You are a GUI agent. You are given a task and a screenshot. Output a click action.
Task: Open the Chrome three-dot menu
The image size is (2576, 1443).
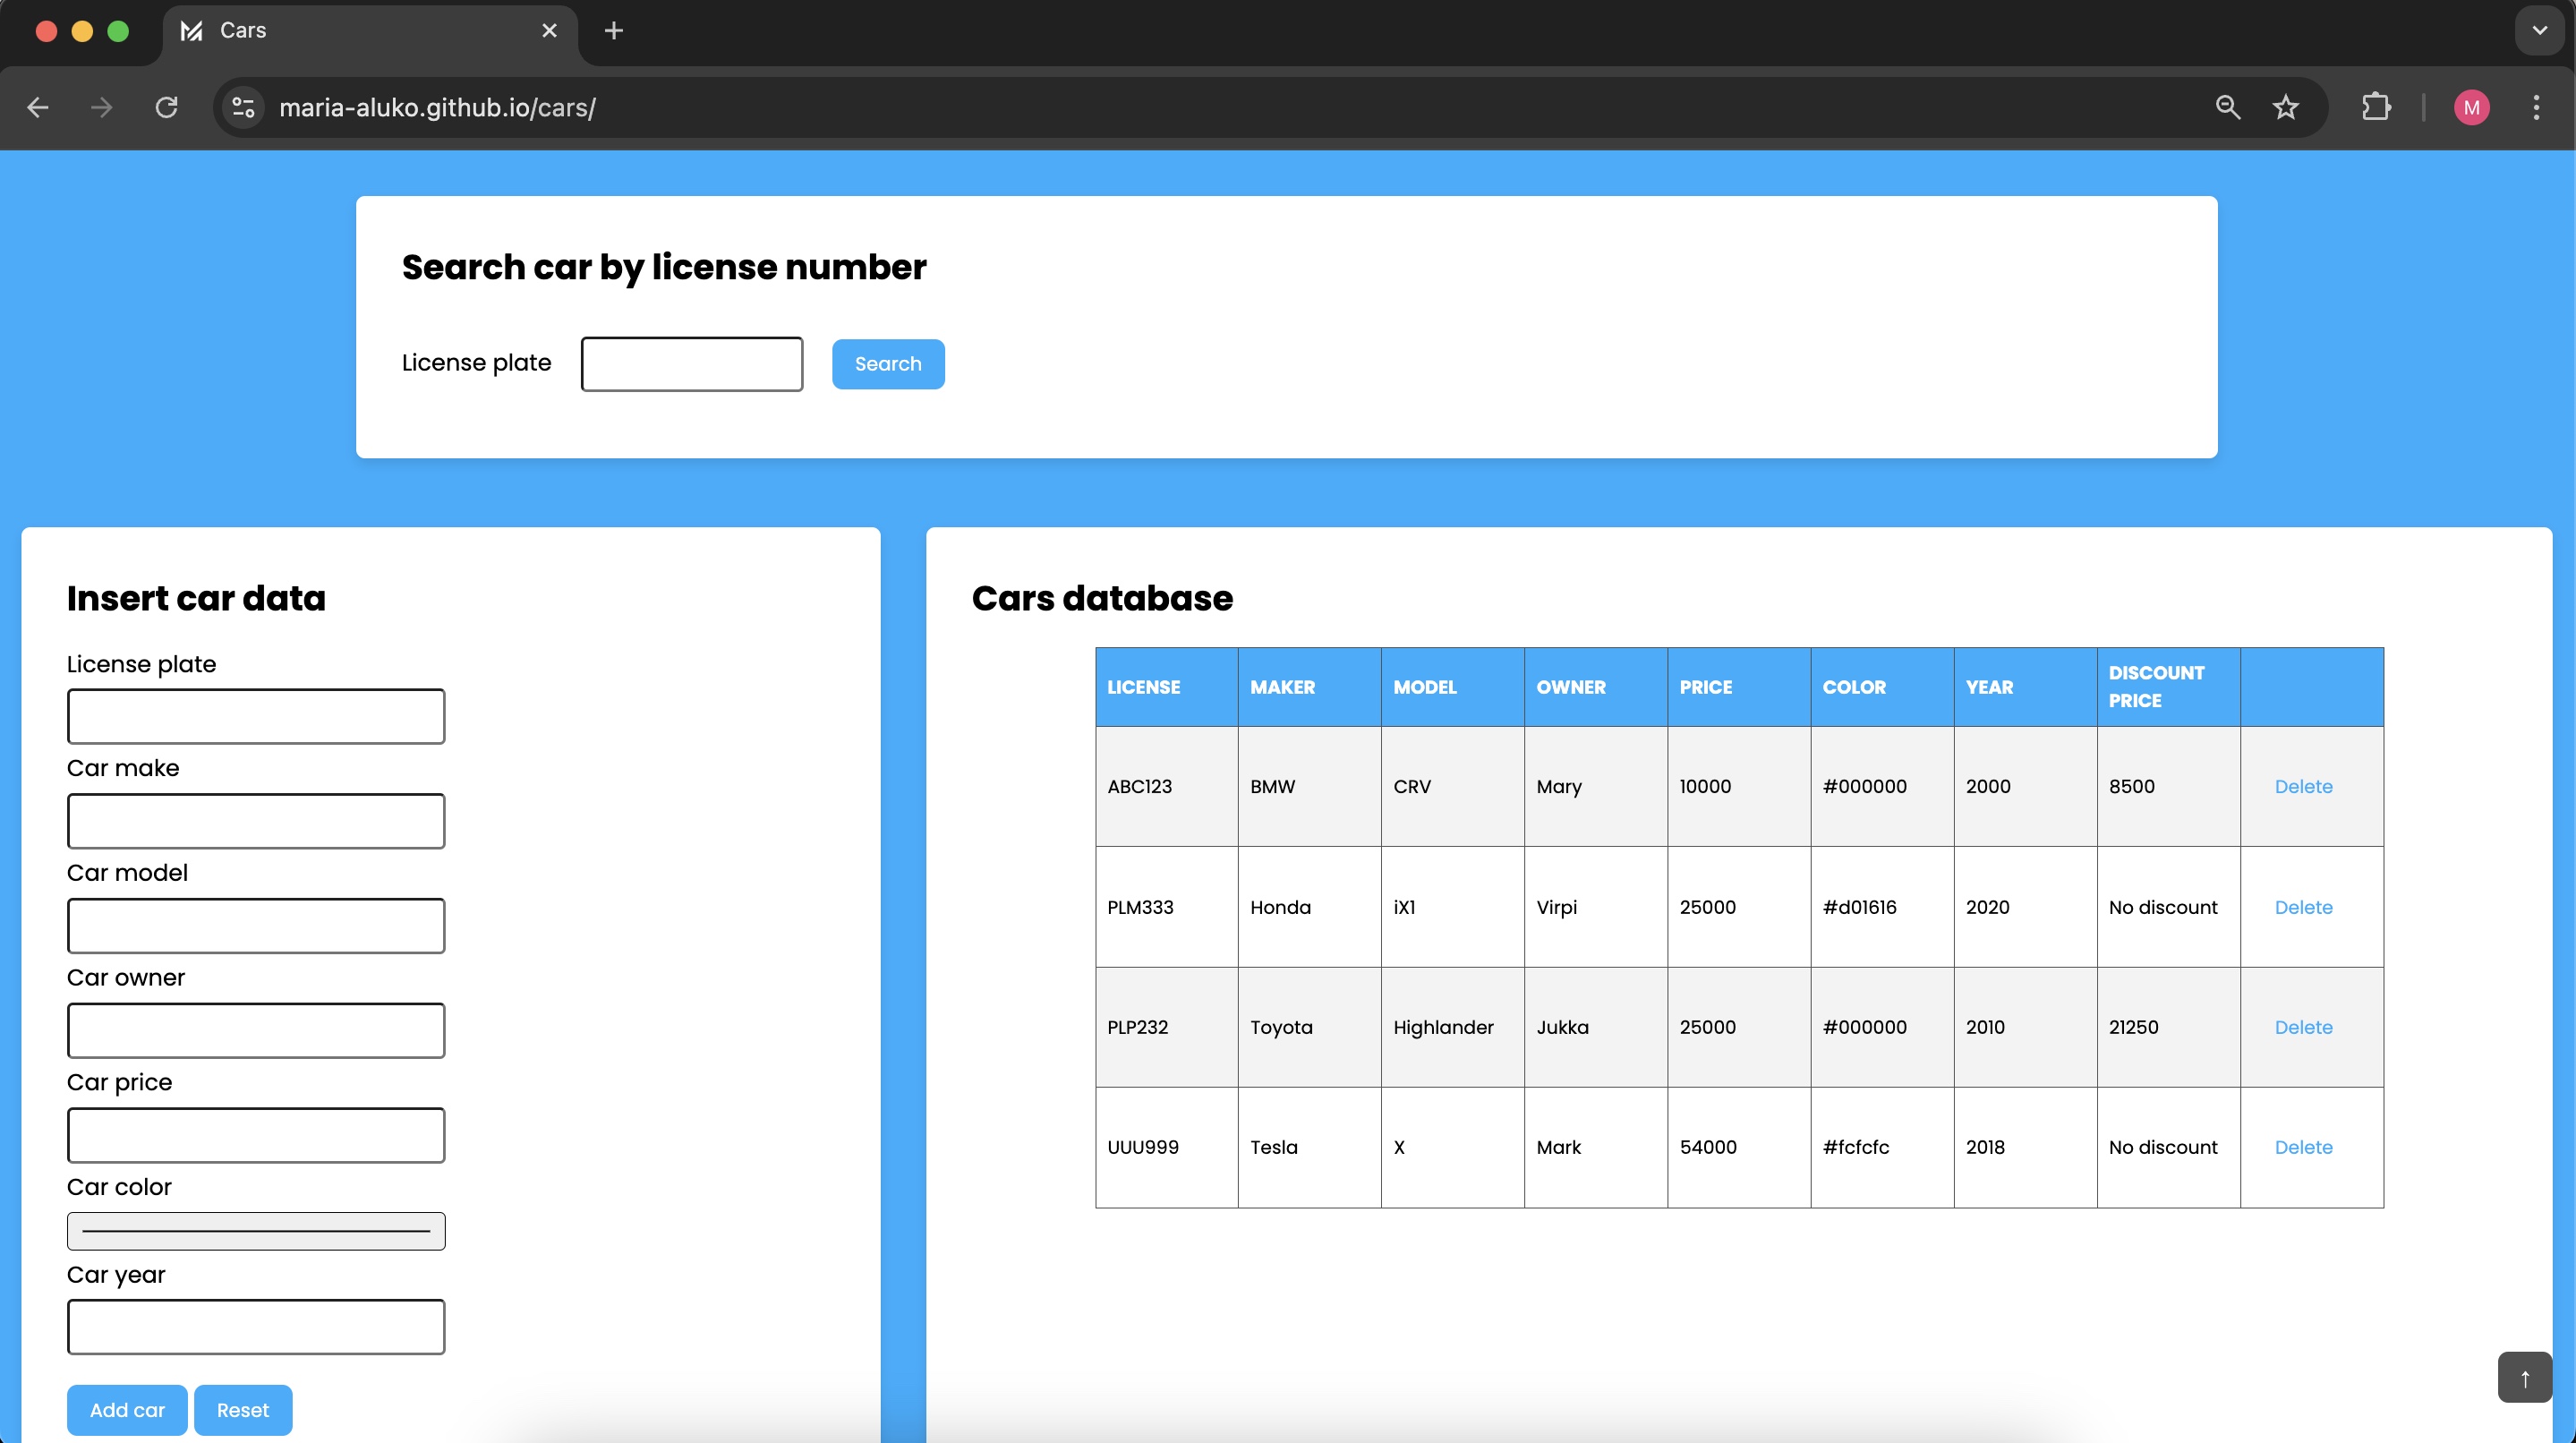point(2536,107)
